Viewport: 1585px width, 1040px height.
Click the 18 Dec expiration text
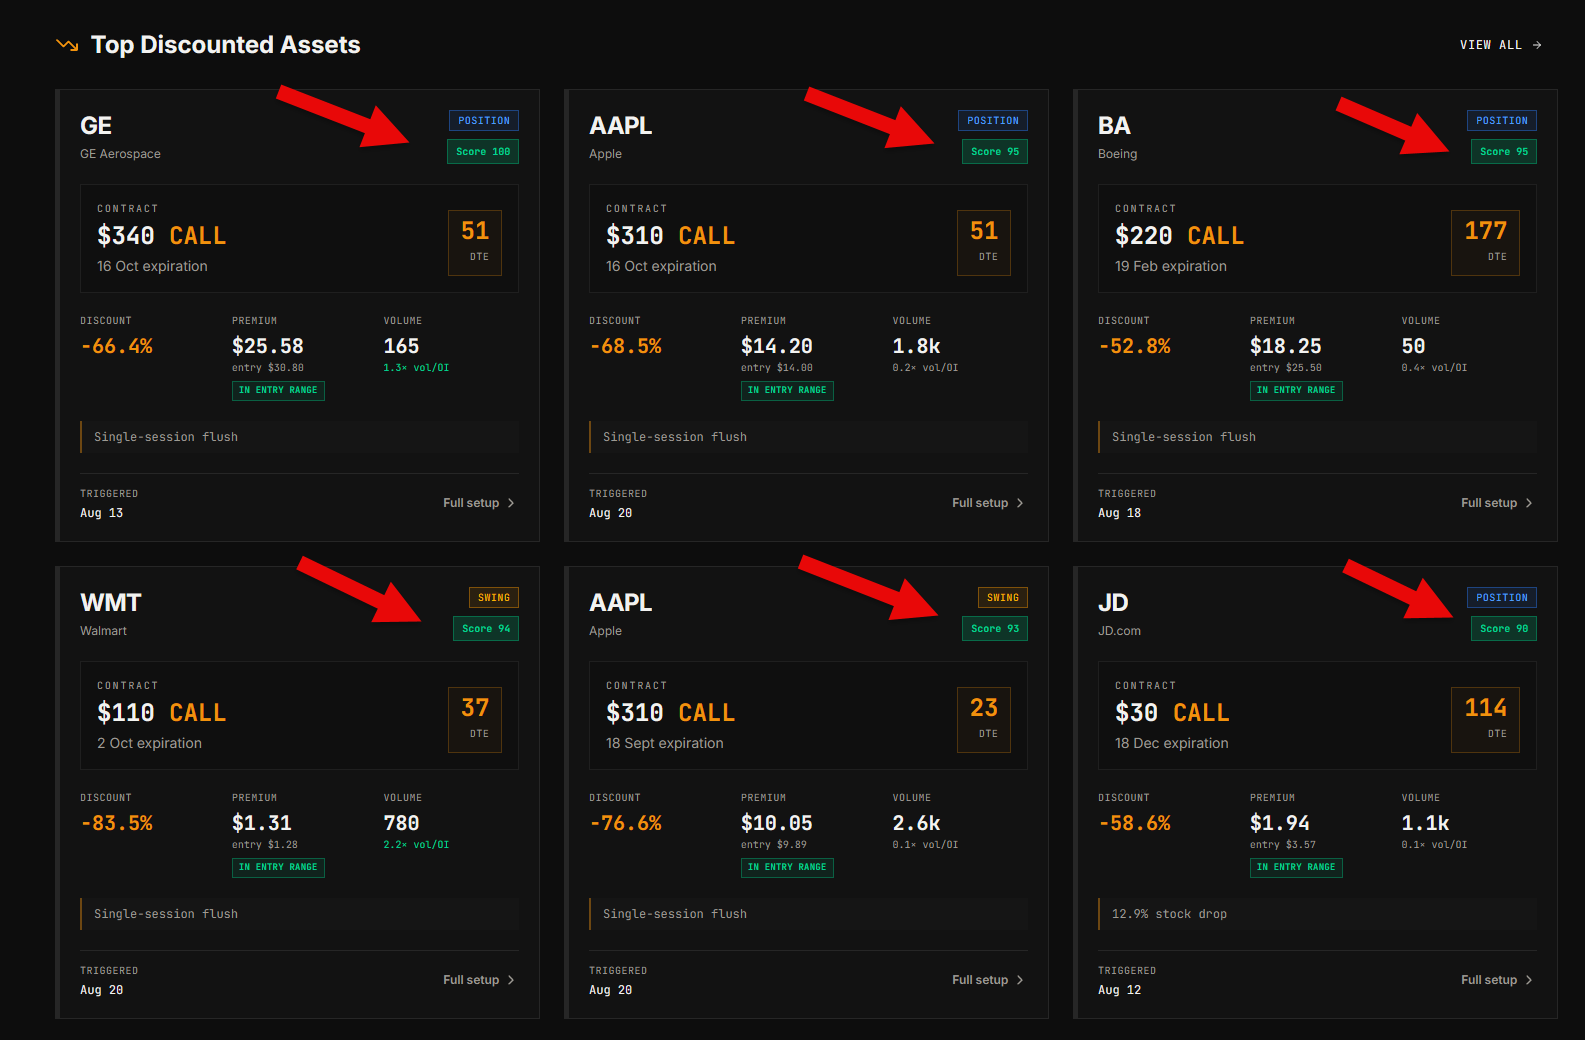[1172, 743]
